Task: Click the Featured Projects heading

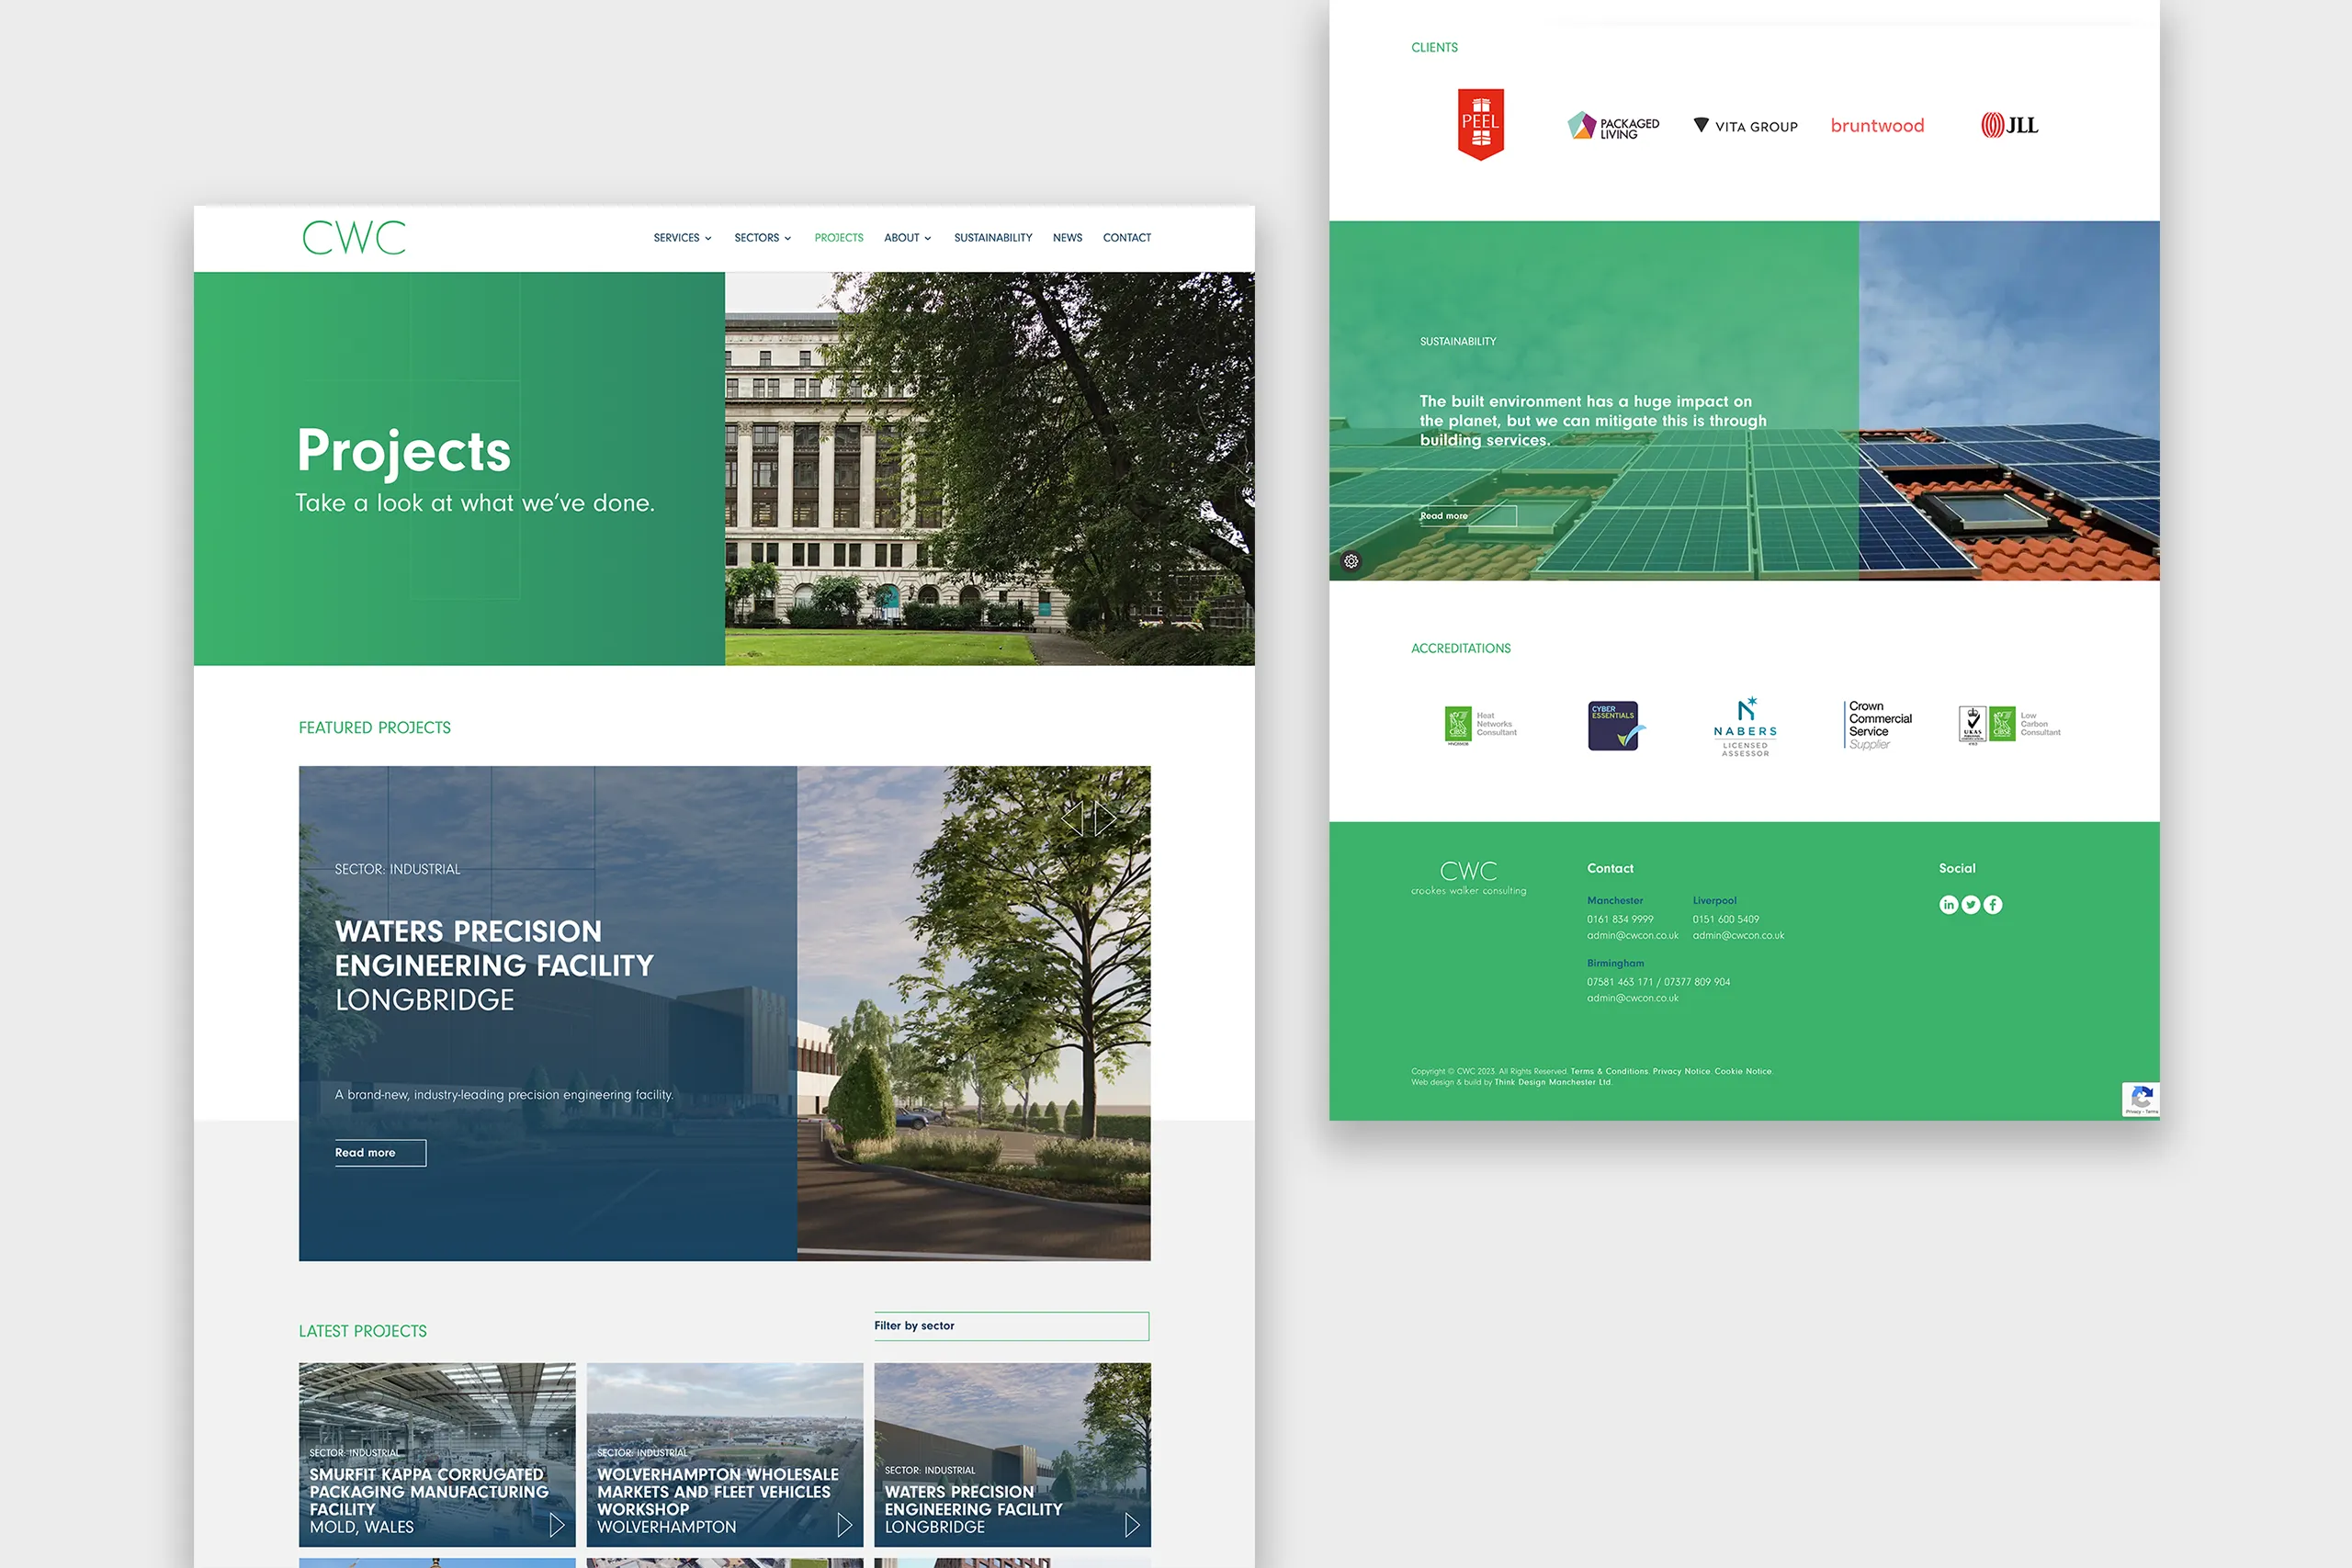Action: (x=375, y=728)
